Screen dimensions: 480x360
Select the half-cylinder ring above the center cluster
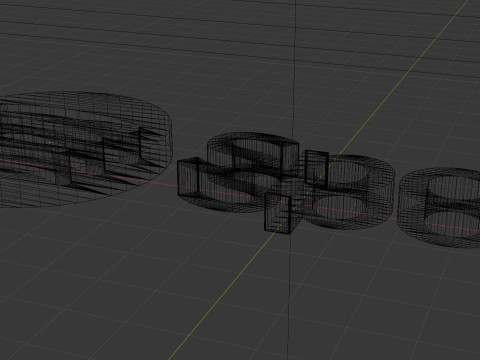[x=253, y=153]
